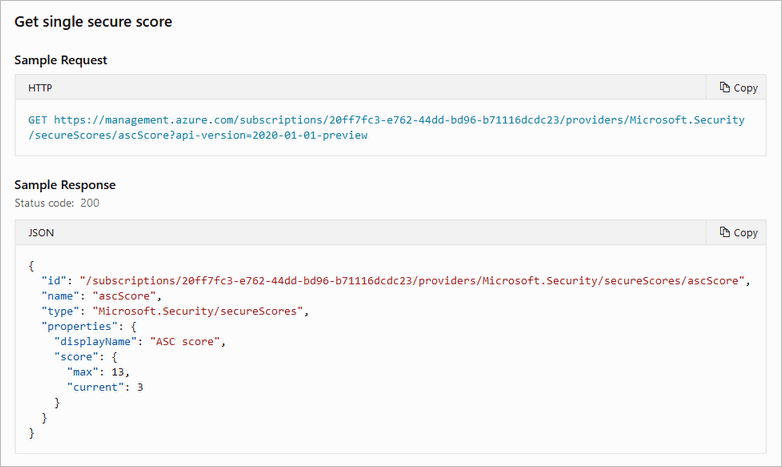The height and width of the screenshot is (467, 782).
Task: Click the copy icon in the JSON response block
Action: tap(725, 233)
